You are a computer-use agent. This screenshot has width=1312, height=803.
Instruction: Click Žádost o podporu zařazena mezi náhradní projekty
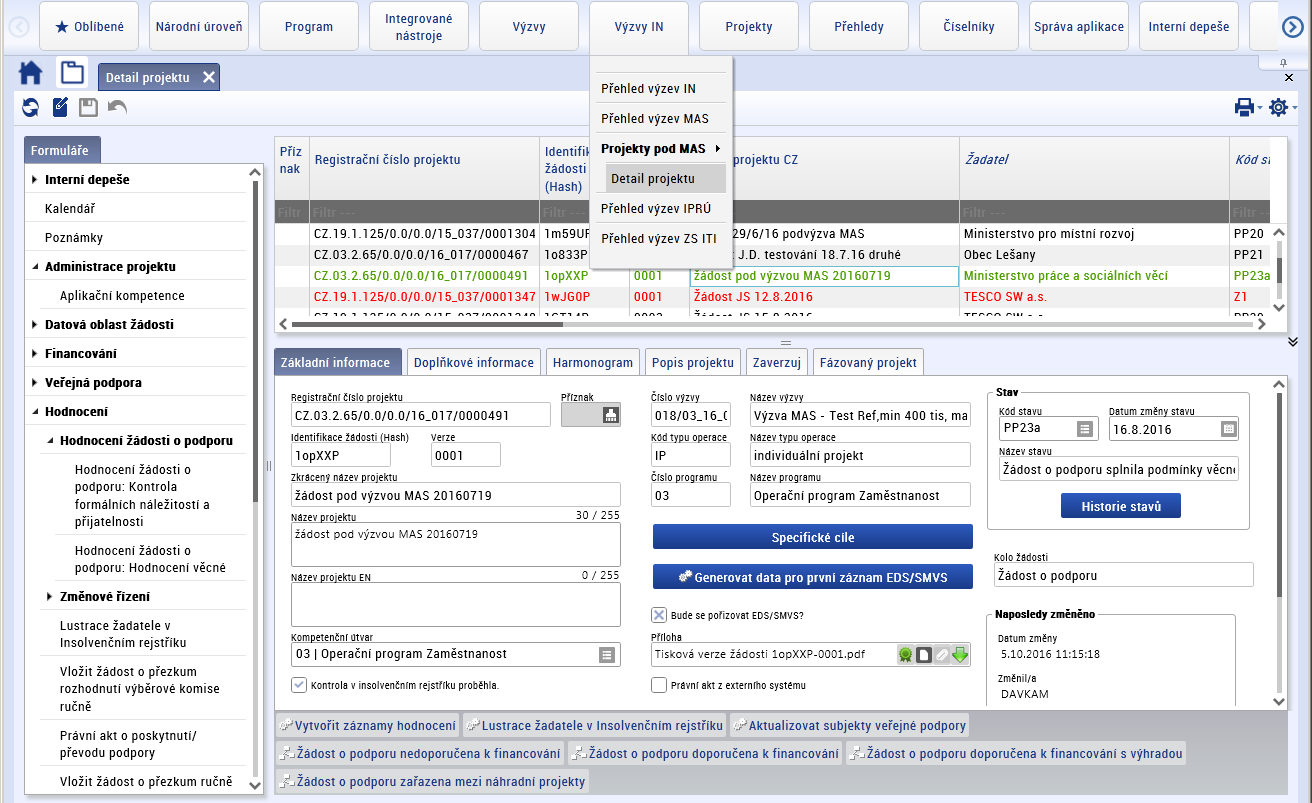click(432, 781)
